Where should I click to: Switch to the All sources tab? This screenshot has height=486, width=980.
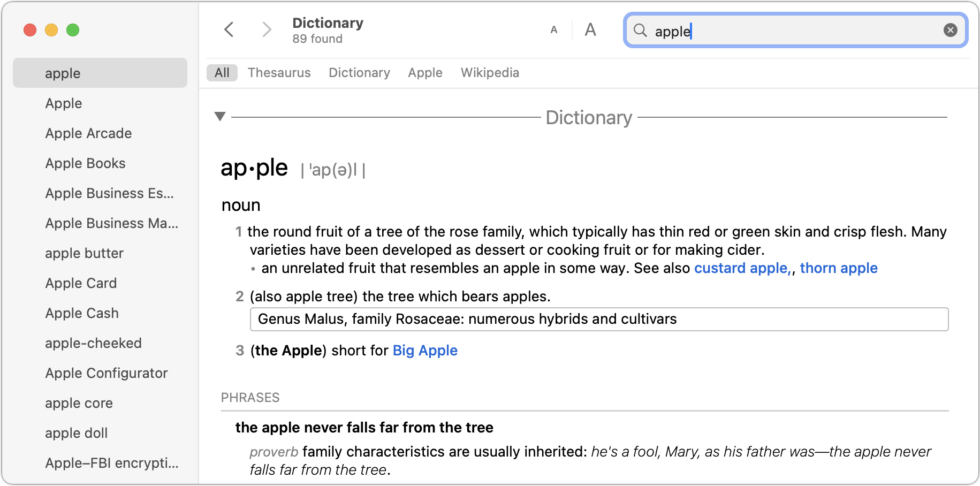[222, 73]
